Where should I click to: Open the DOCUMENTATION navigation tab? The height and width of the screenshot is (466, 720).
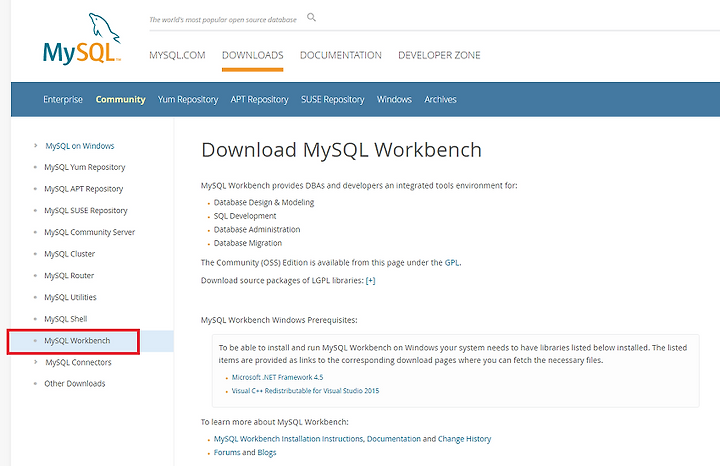(x=341, y=55)
